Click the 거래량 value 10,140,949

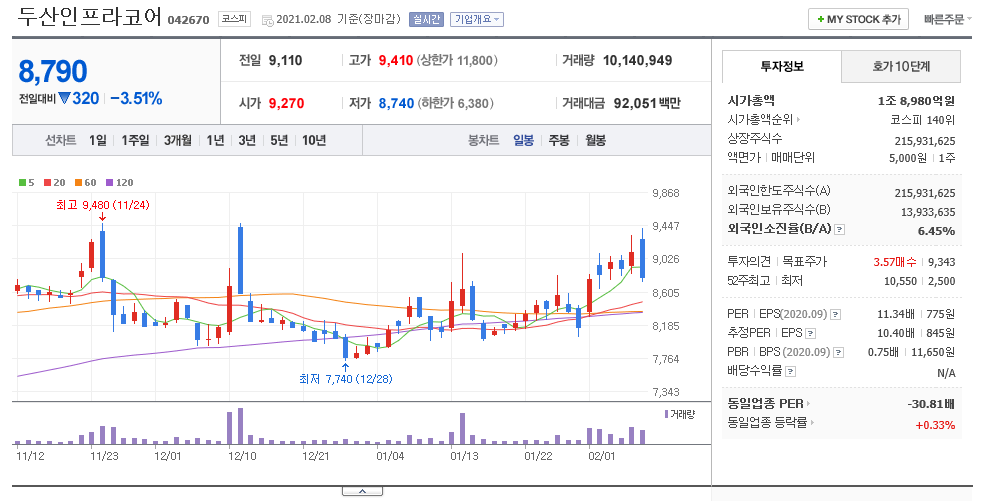[x=638, y=61]
